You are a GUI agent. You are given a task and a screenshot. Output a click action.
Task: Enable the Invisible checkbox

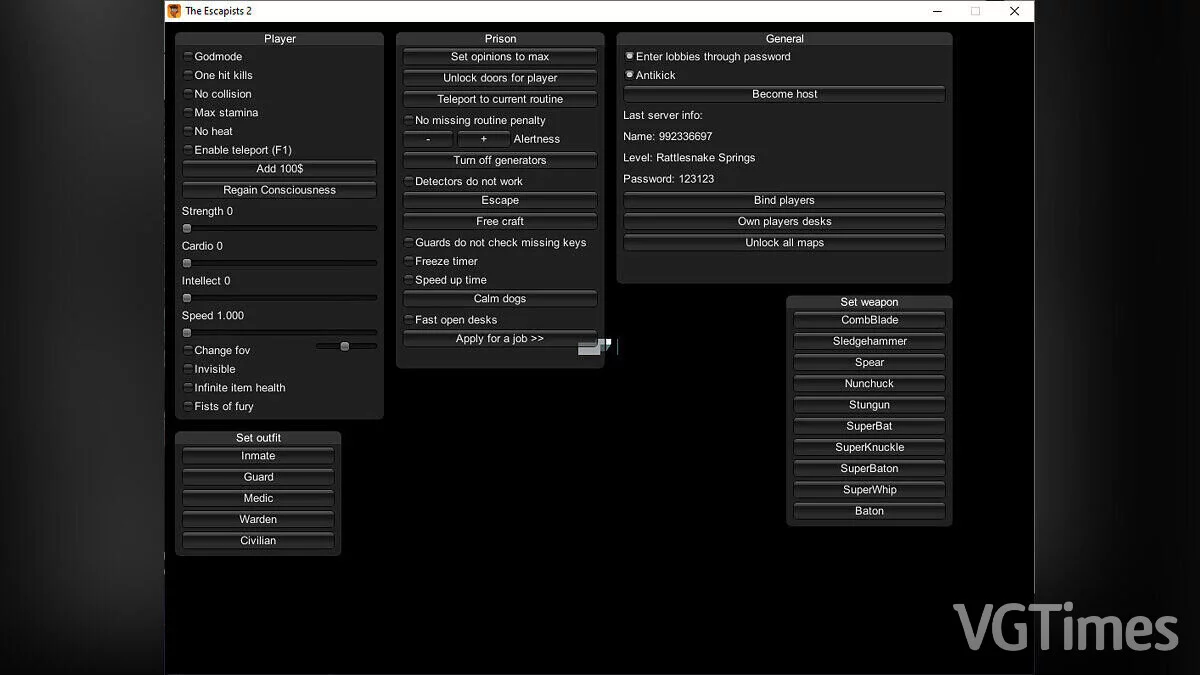click(x=187, y=369)
